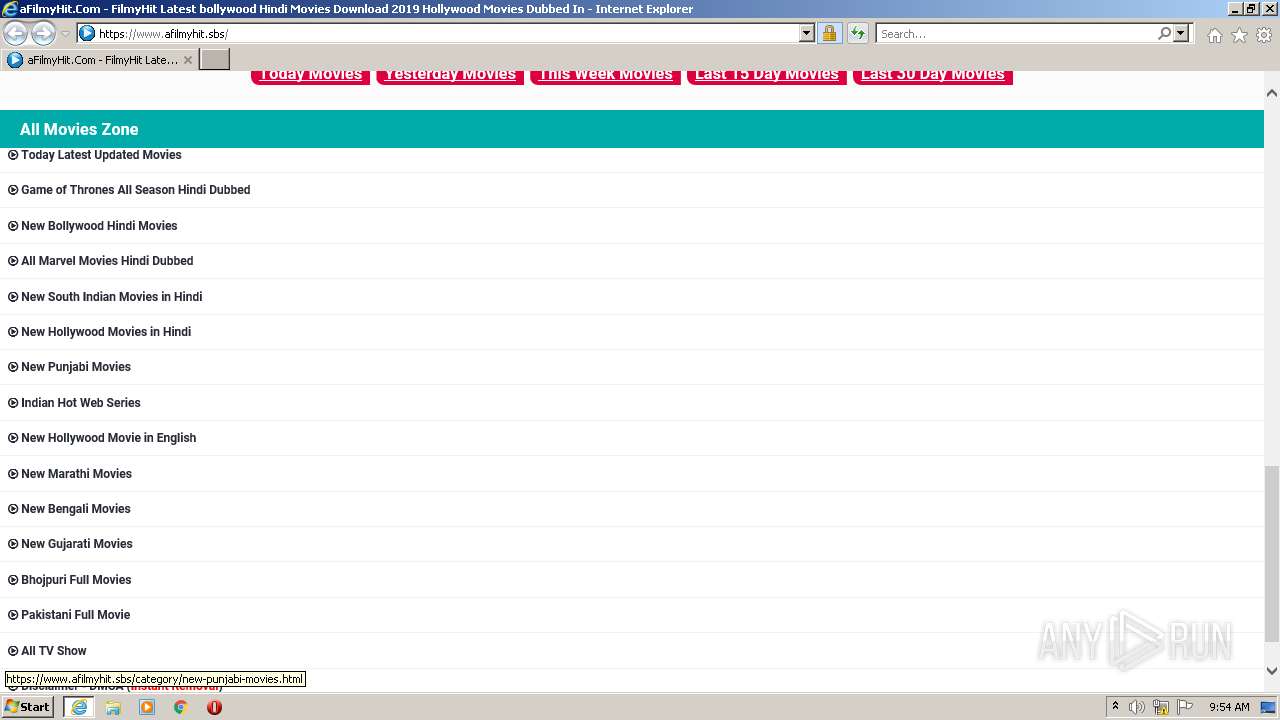Viewport: 1280px width, 720px height.
Task: Click the arrow icon beside Bhojpuri Full Movies
Action: pyautogui.click(x=13, y=580)
